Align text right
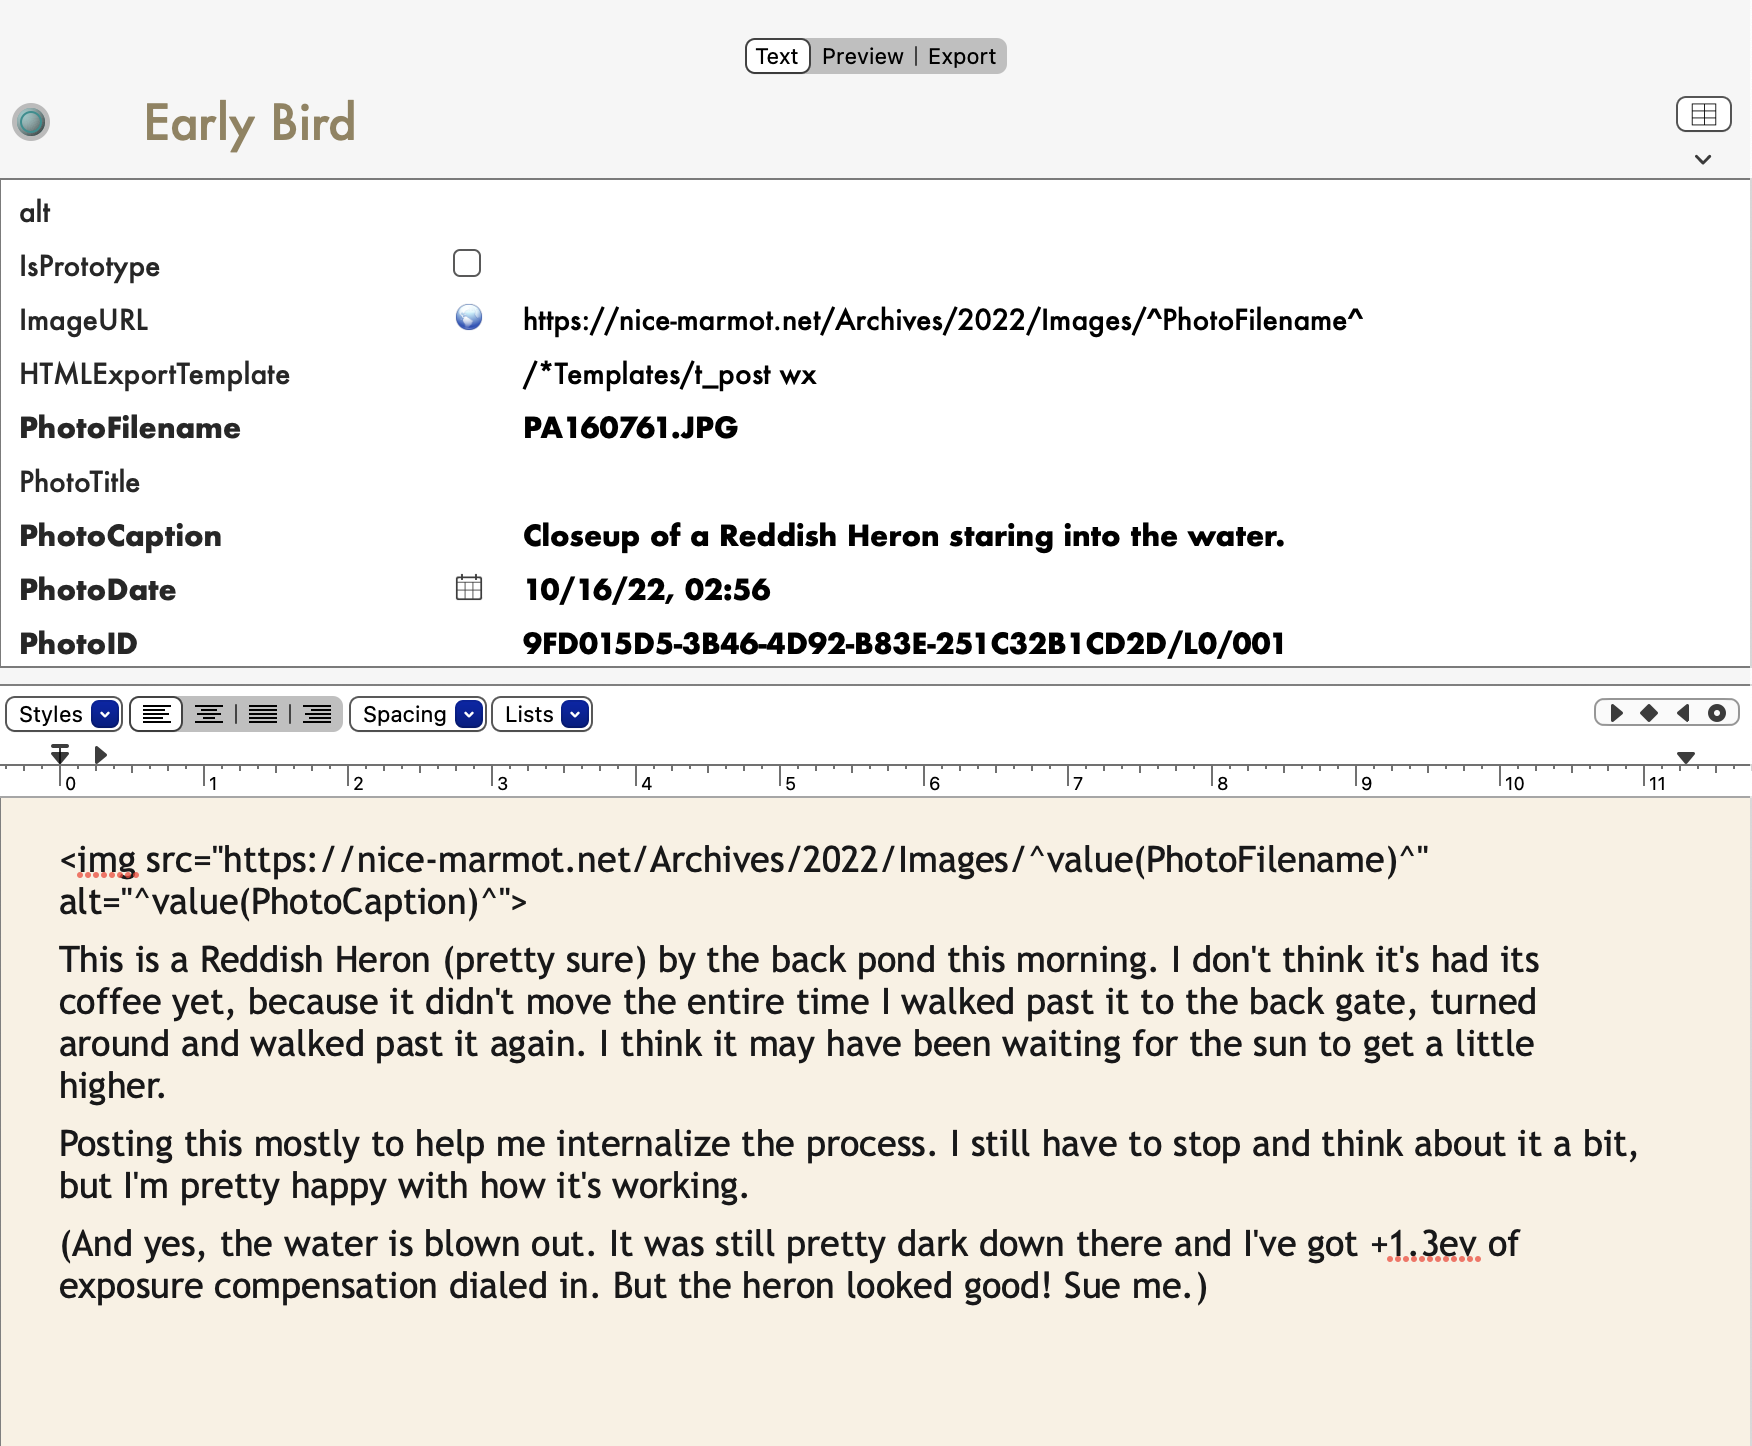 [317, 714]
